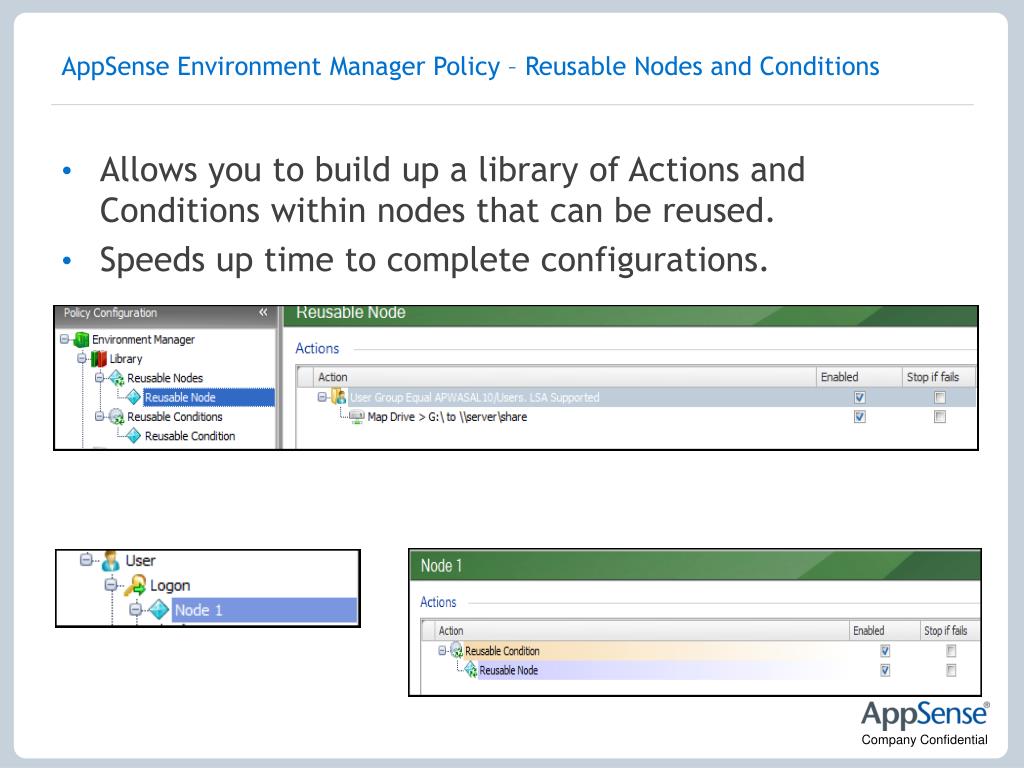Toggle Enabled checkbox for Reusable Condition row

pos(885,651)
